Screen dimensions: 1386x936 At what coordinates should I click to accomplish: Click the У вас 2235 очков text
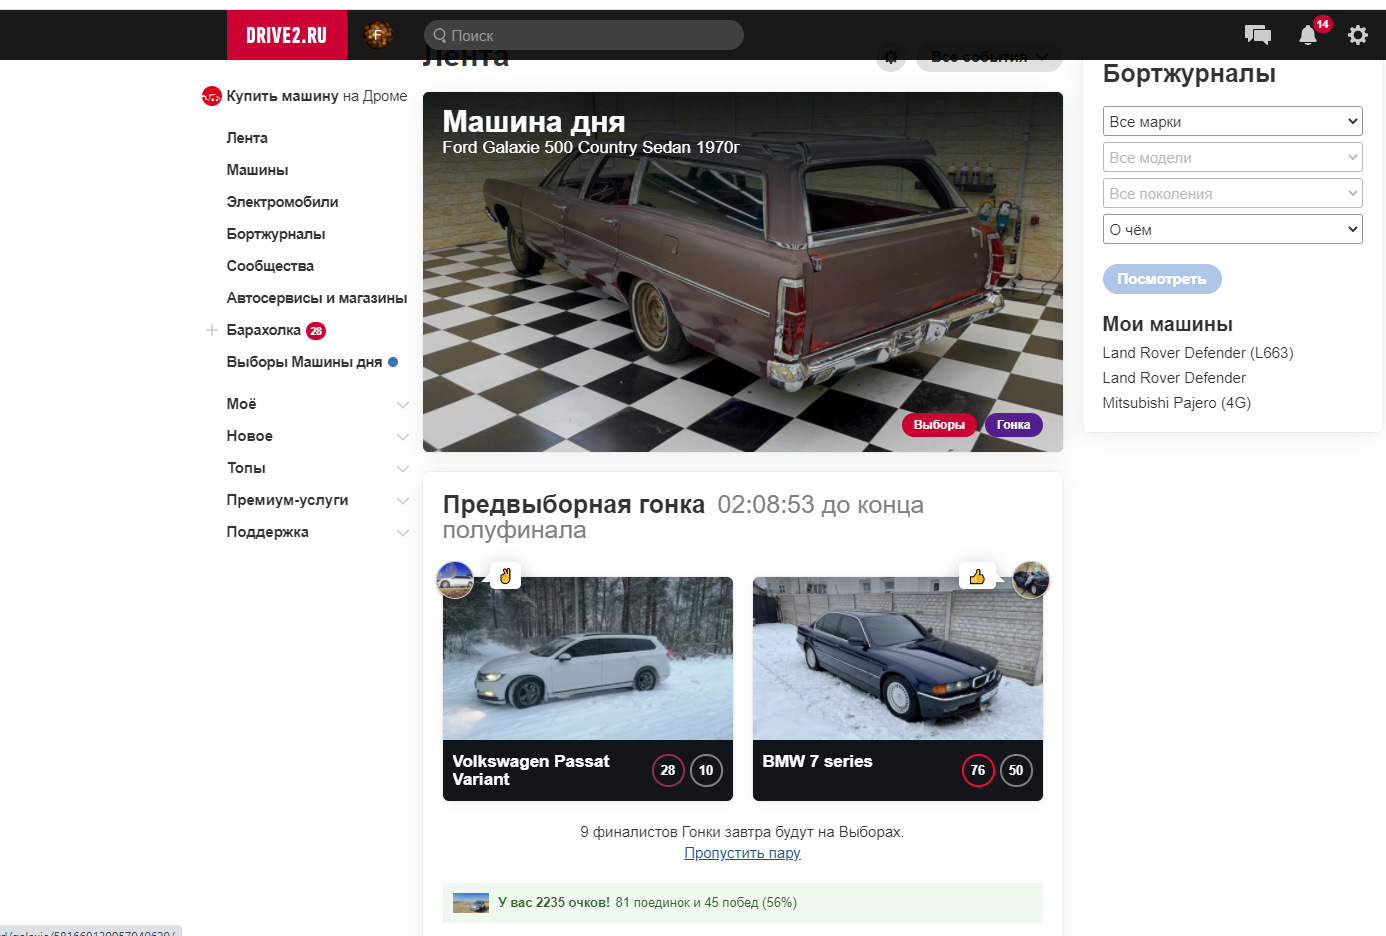pos(554,903)
